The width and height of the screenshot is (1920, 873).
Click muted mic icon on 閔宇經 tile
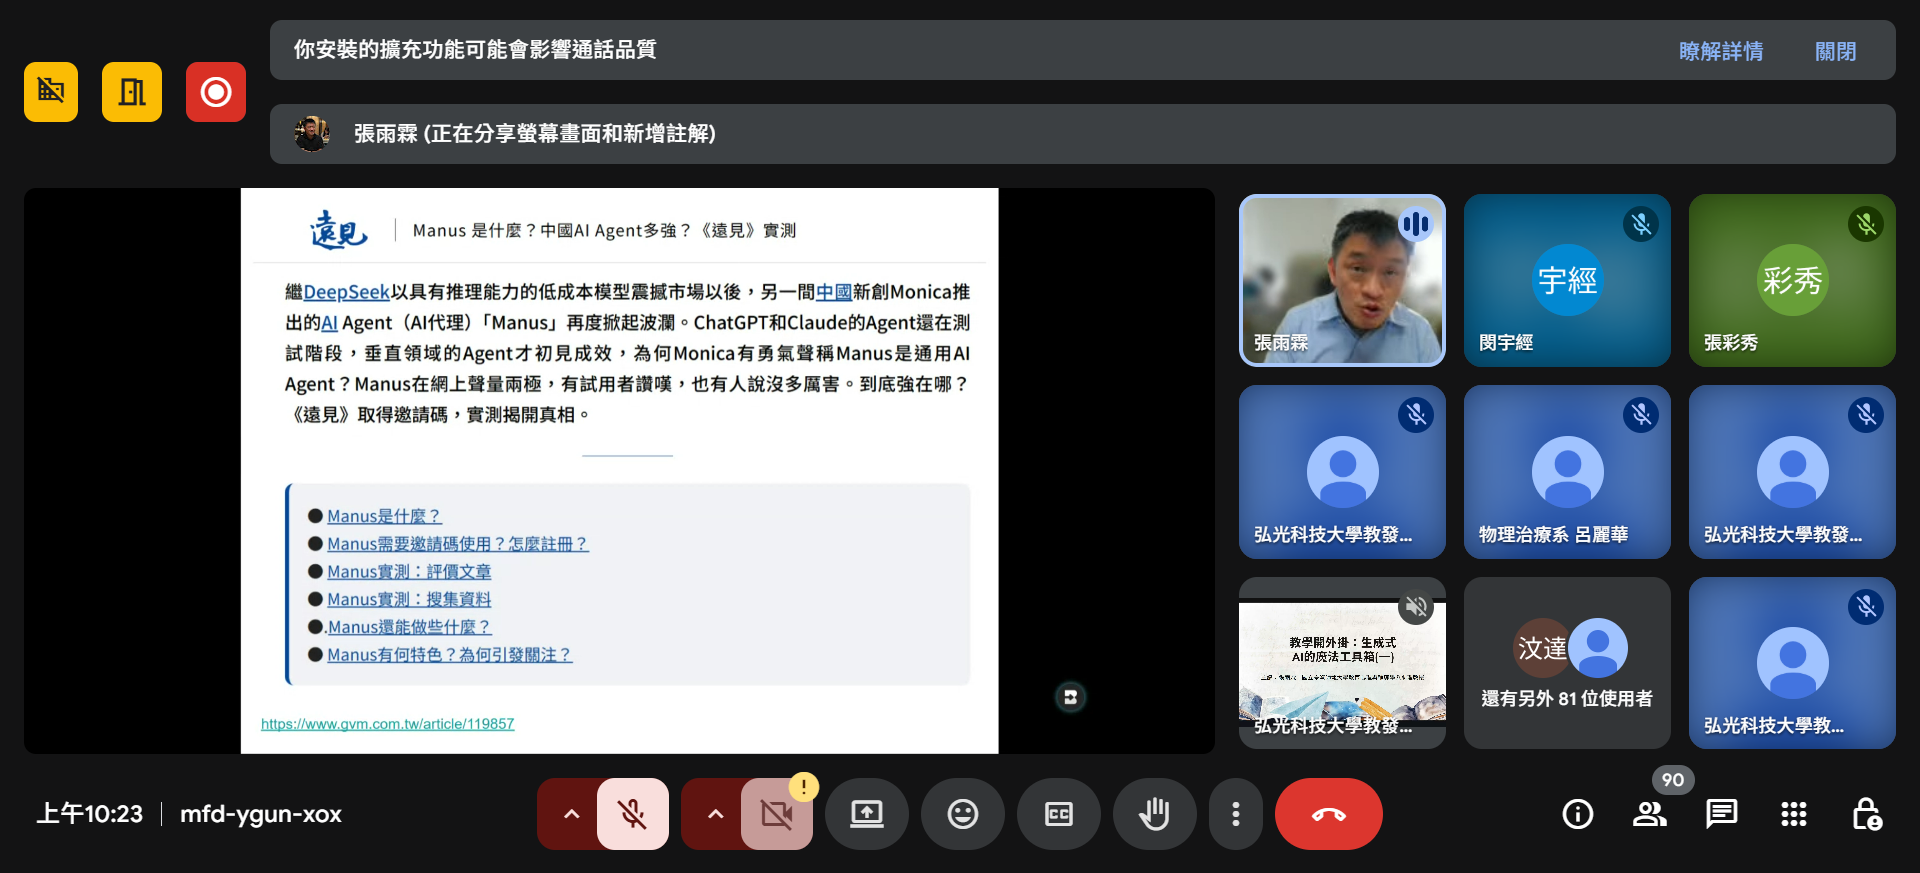(1641, 224)
